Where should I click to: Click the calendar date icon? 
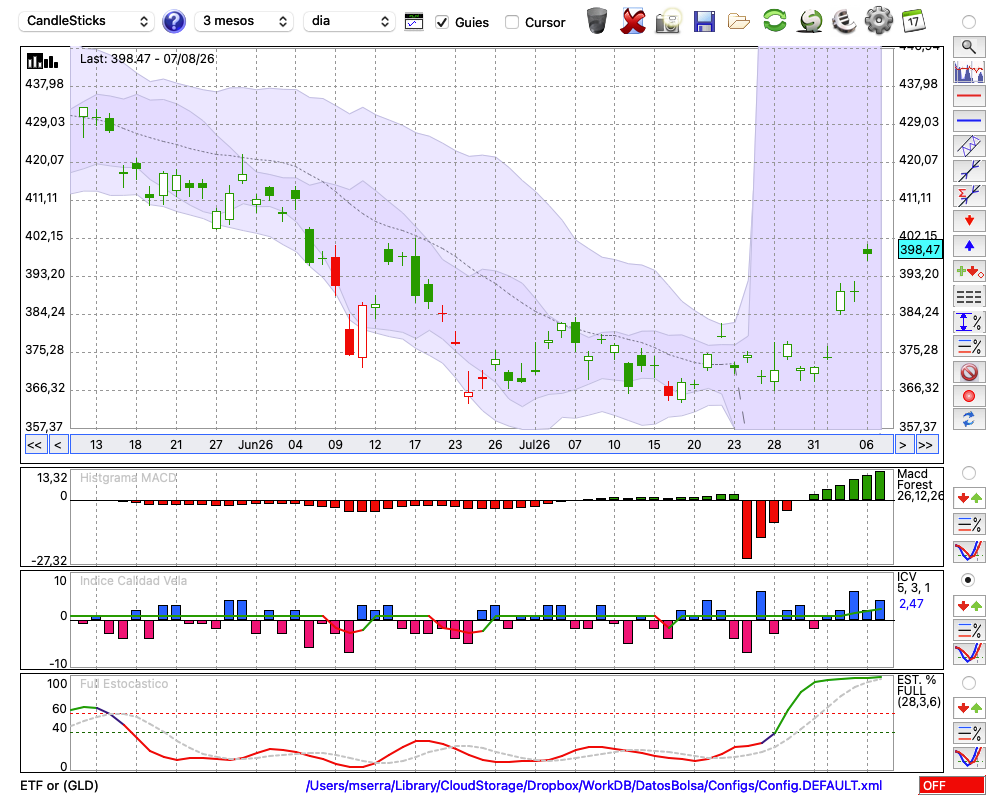pyautogui.click(x=913, y=21)
